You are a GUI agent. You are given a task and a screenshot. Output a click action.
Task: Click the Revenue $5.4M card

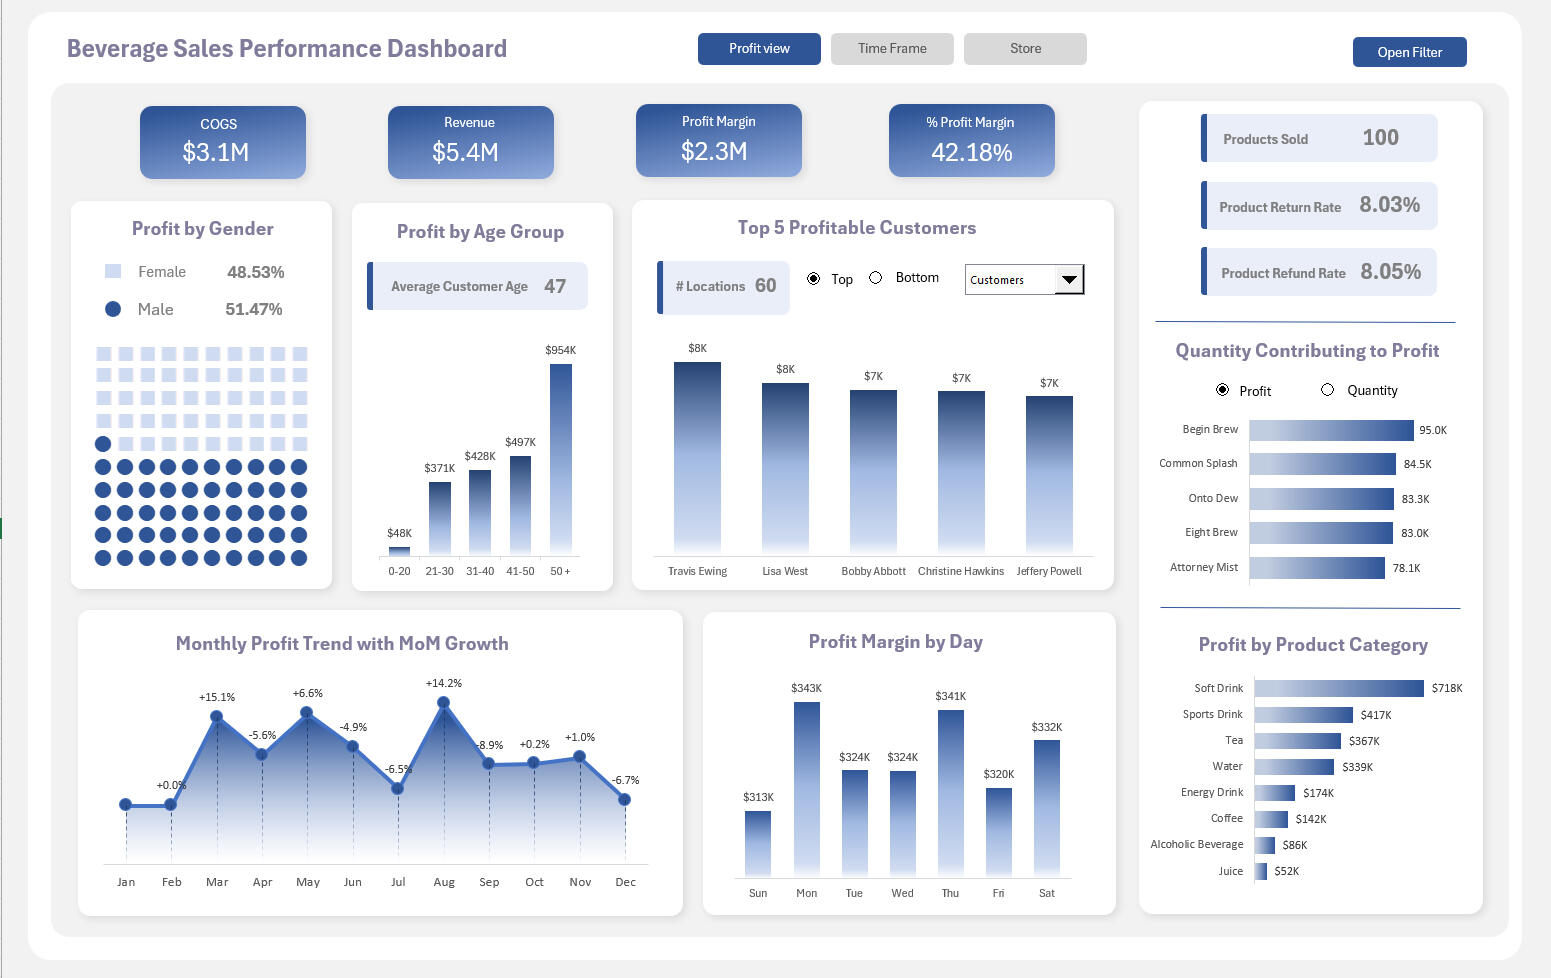(x=470, y=142)
